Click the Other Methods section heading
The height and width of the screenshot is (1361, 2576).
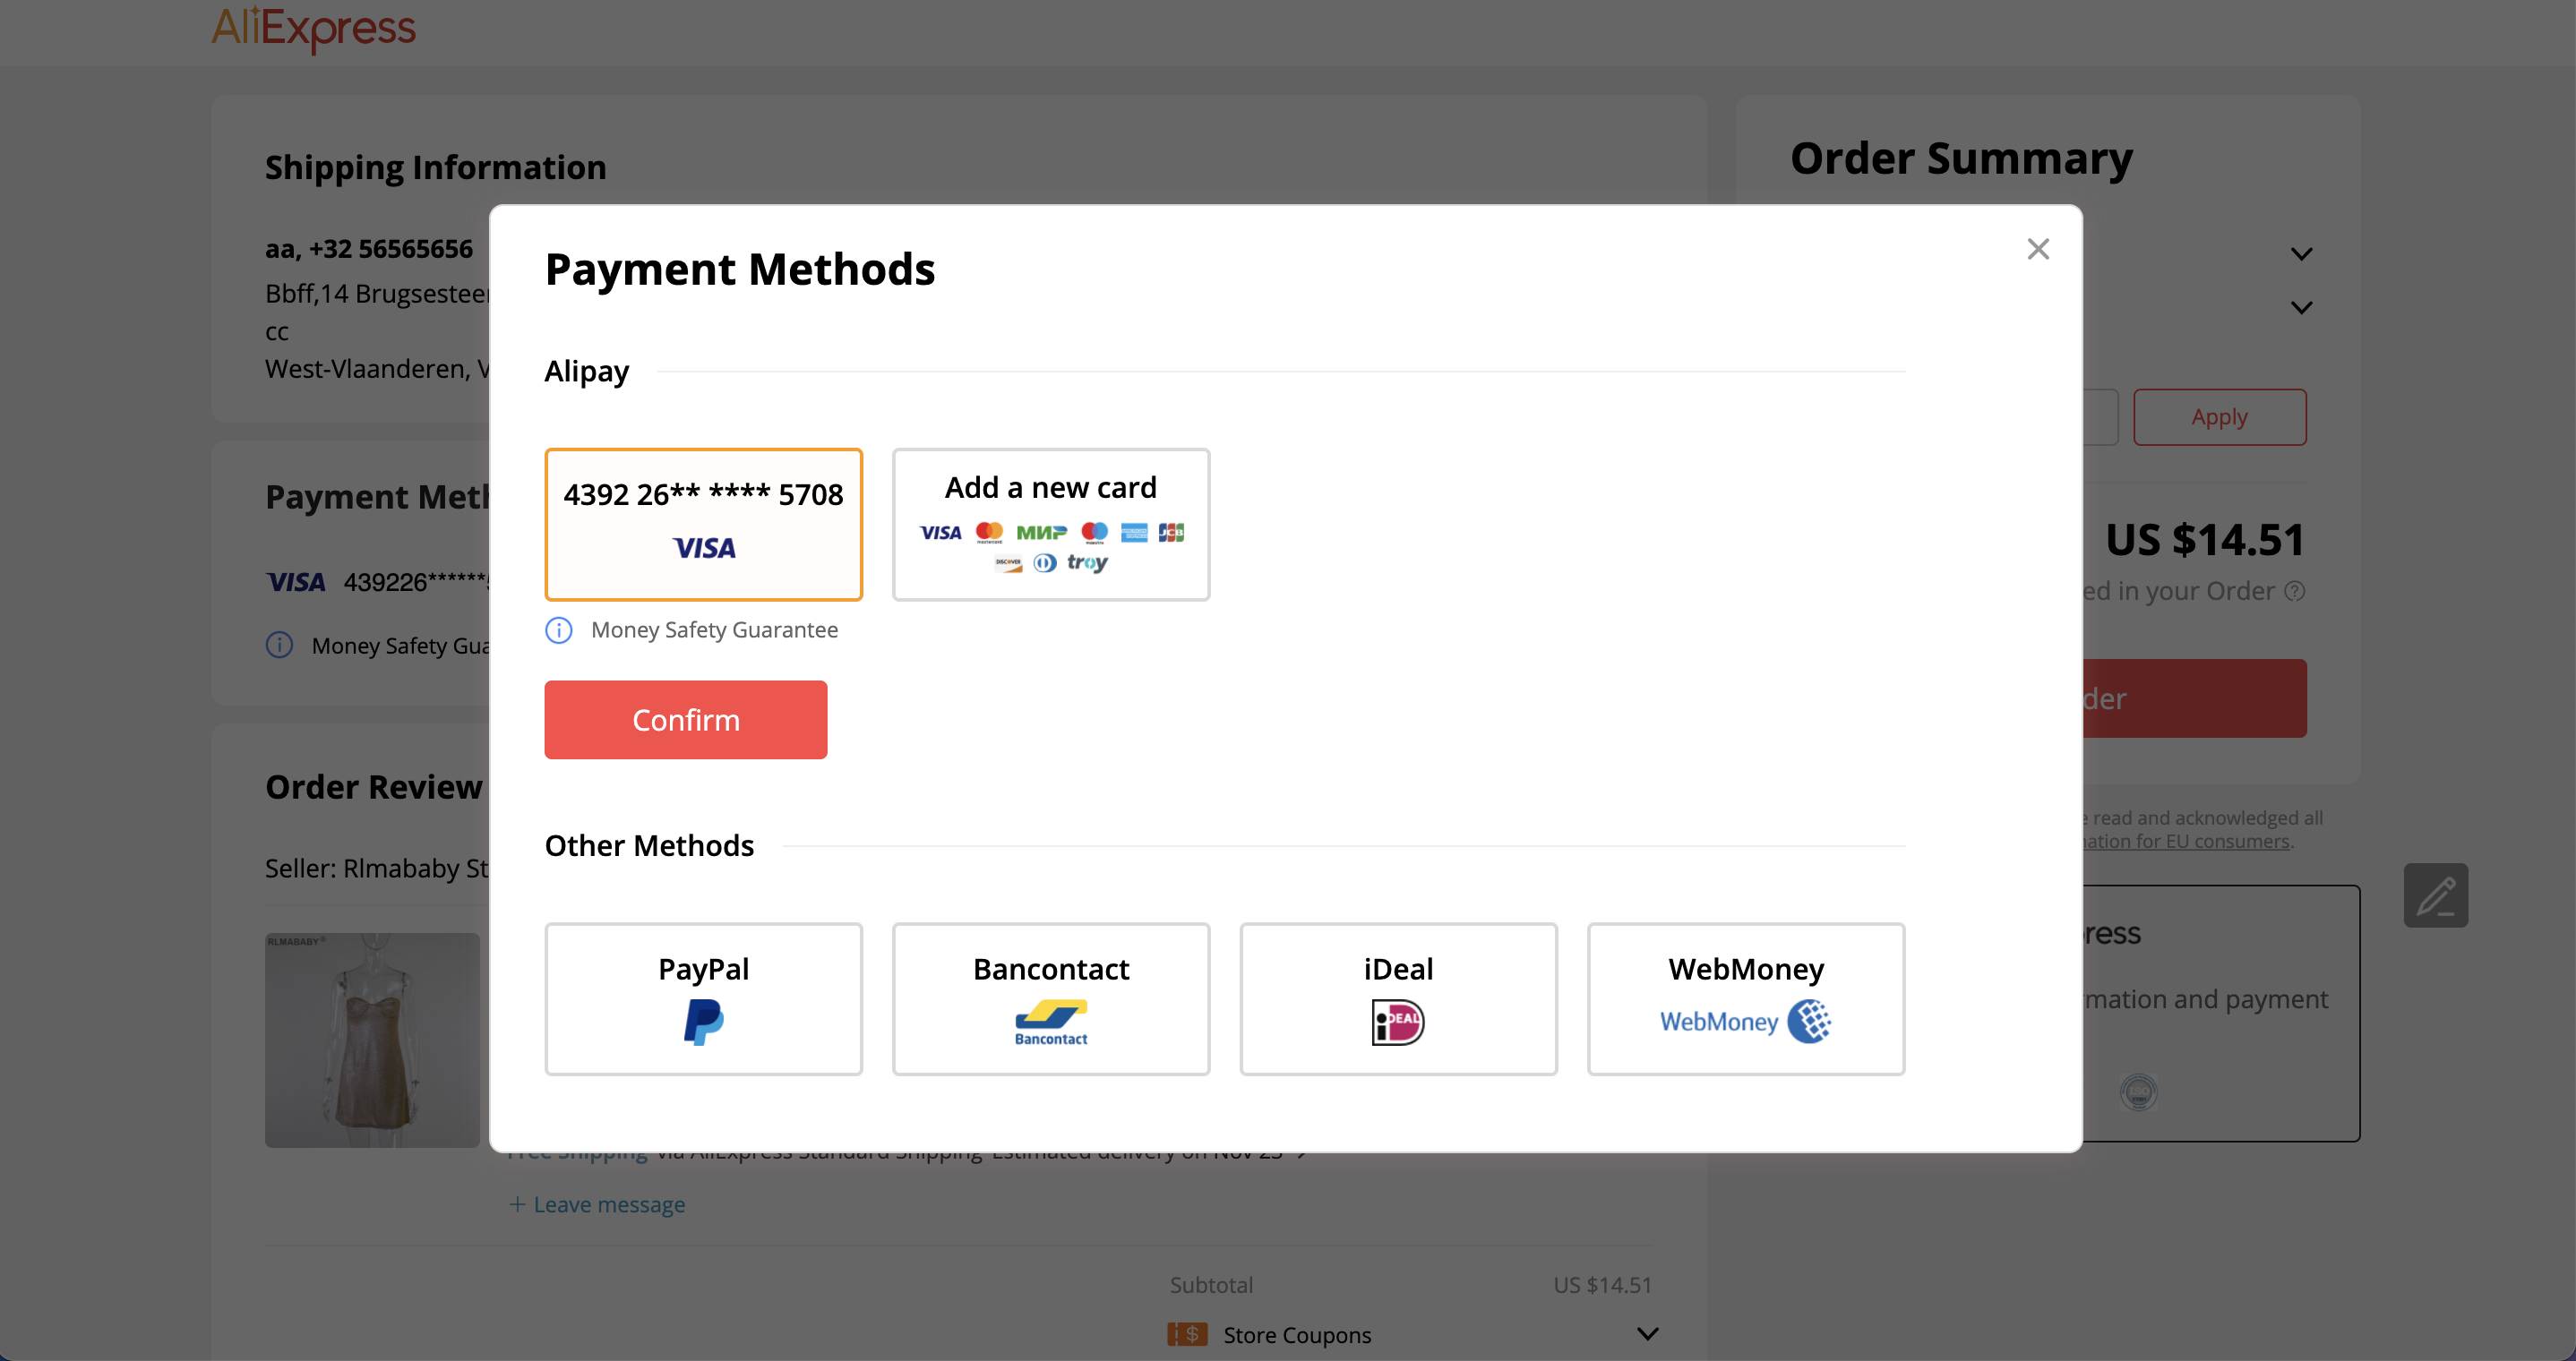pos(649,846)
